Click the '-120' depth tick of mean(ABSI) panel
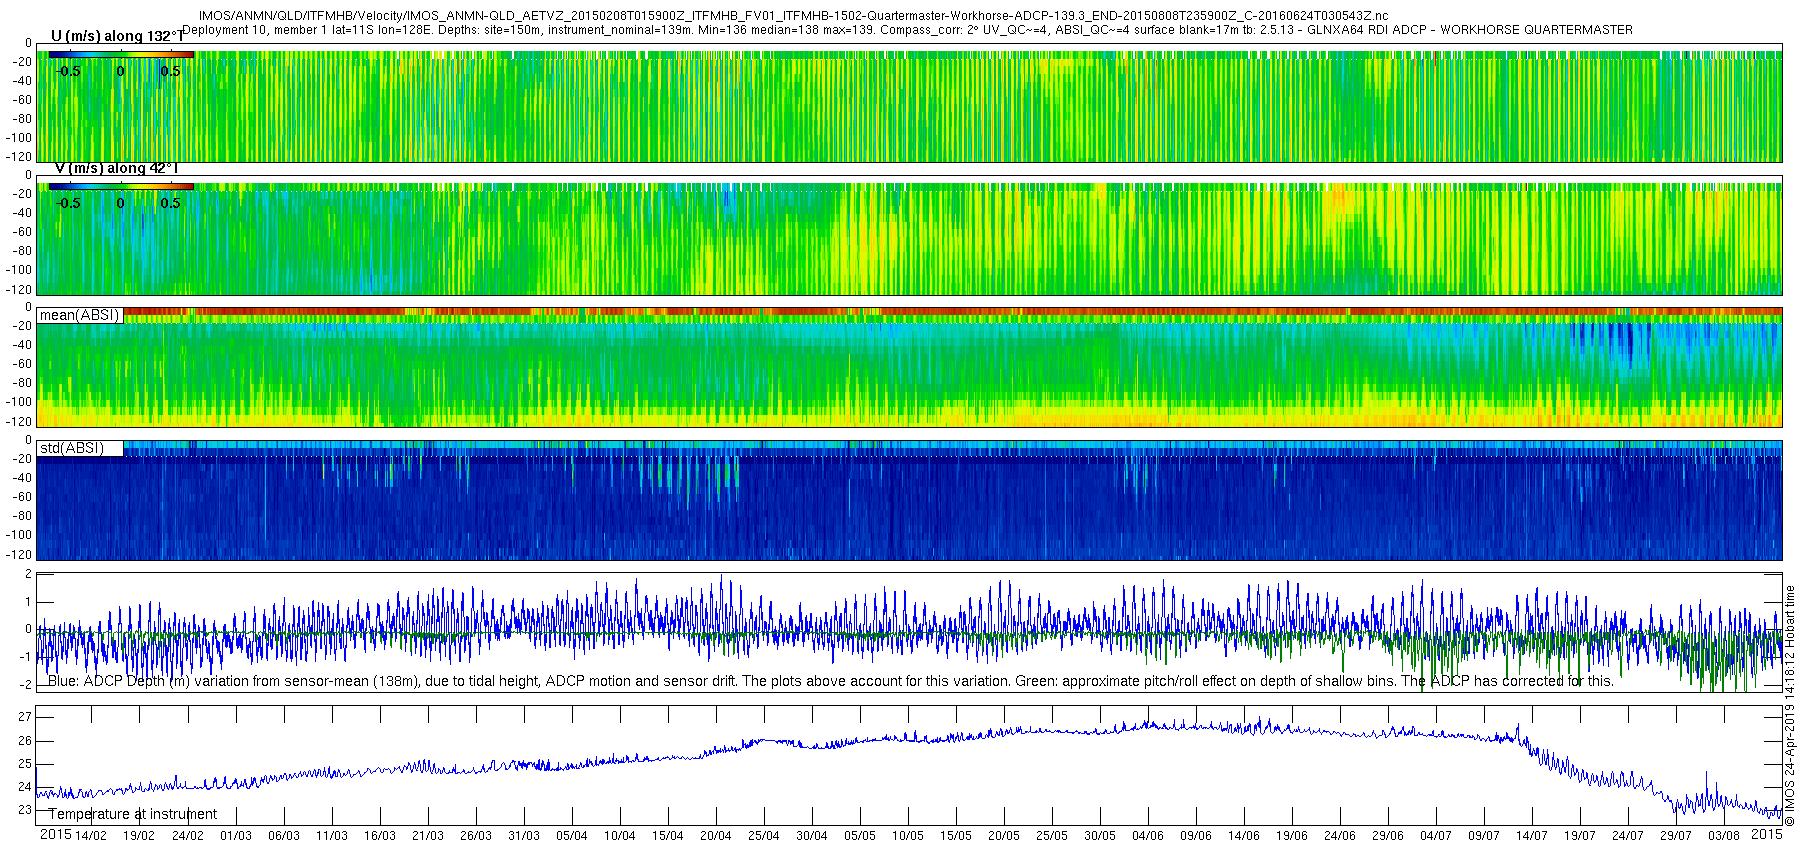The width and height of the screenshot is (1800, 850). 20,421
